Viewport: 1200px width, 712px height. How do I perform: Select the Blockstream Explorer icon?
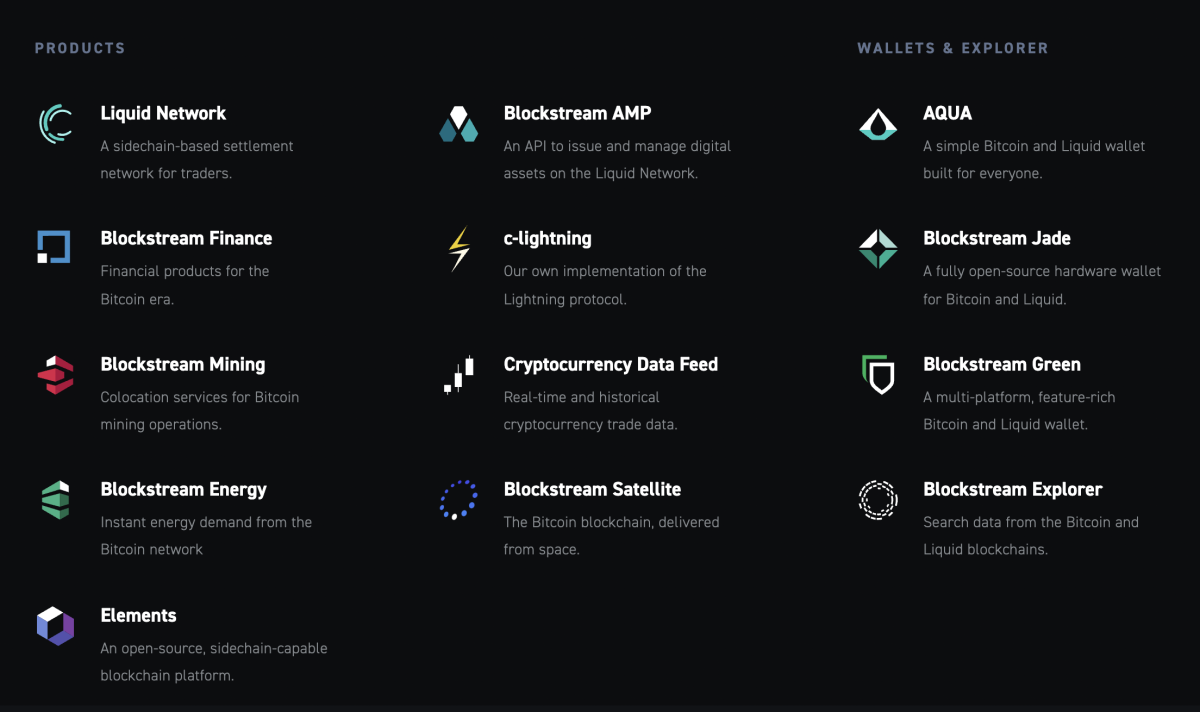877,500
